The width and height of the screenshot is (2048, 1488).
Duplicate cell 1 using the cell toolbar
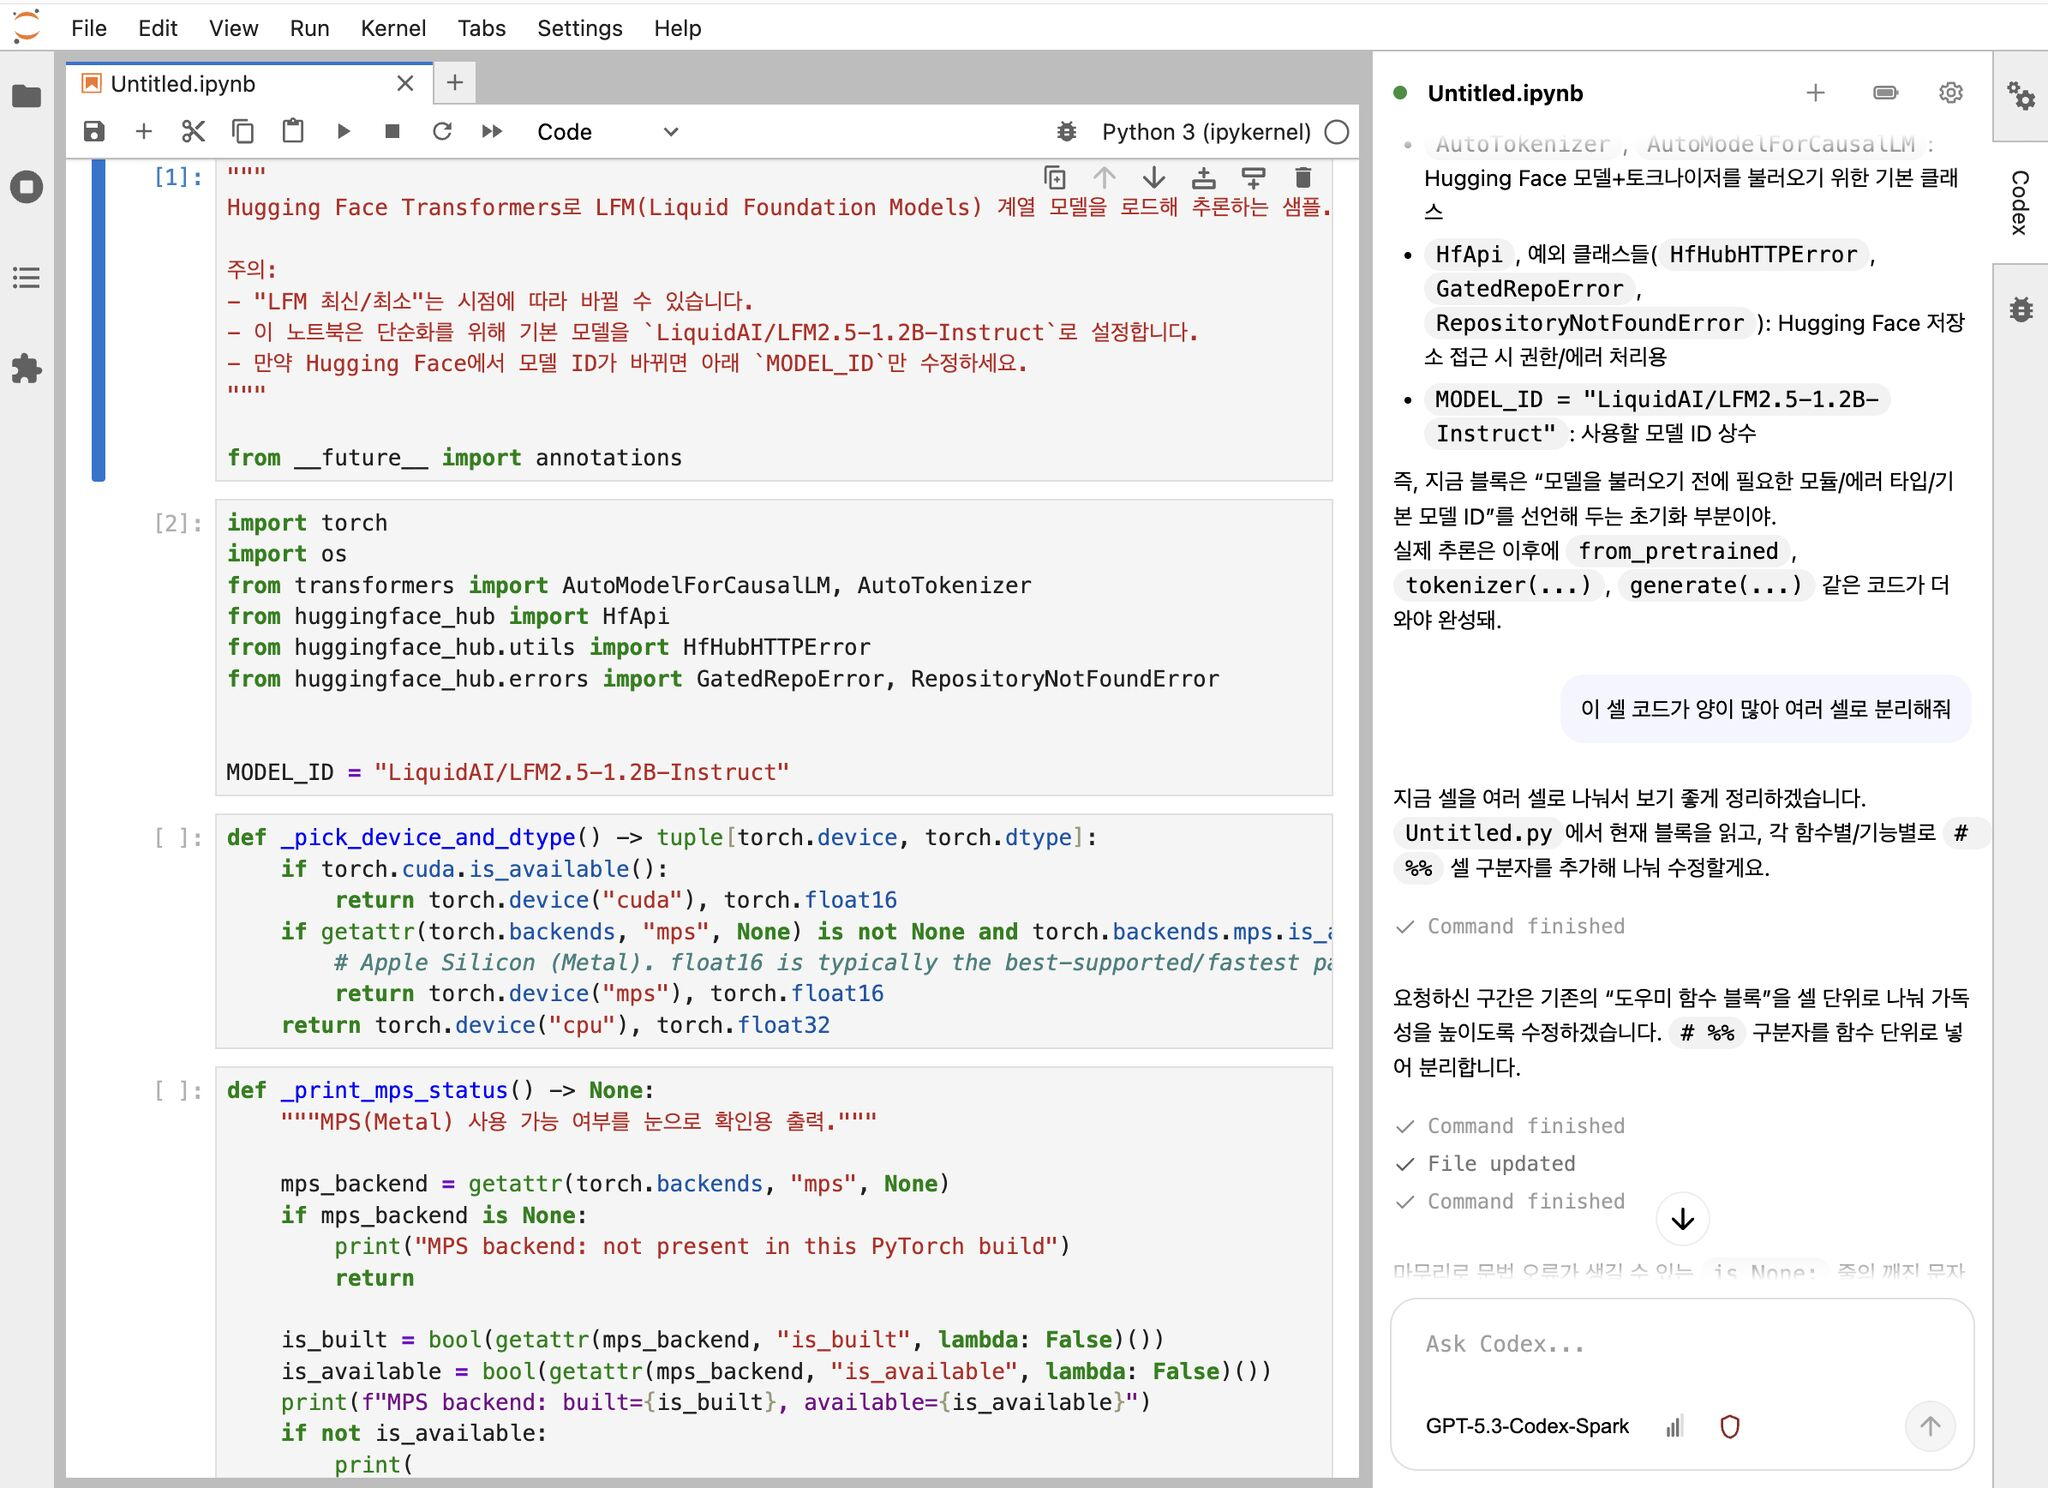[x=1055, y=178]
